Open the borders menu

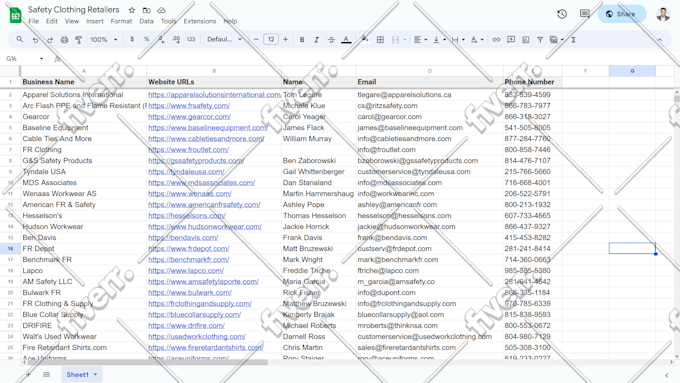point(380,40)
